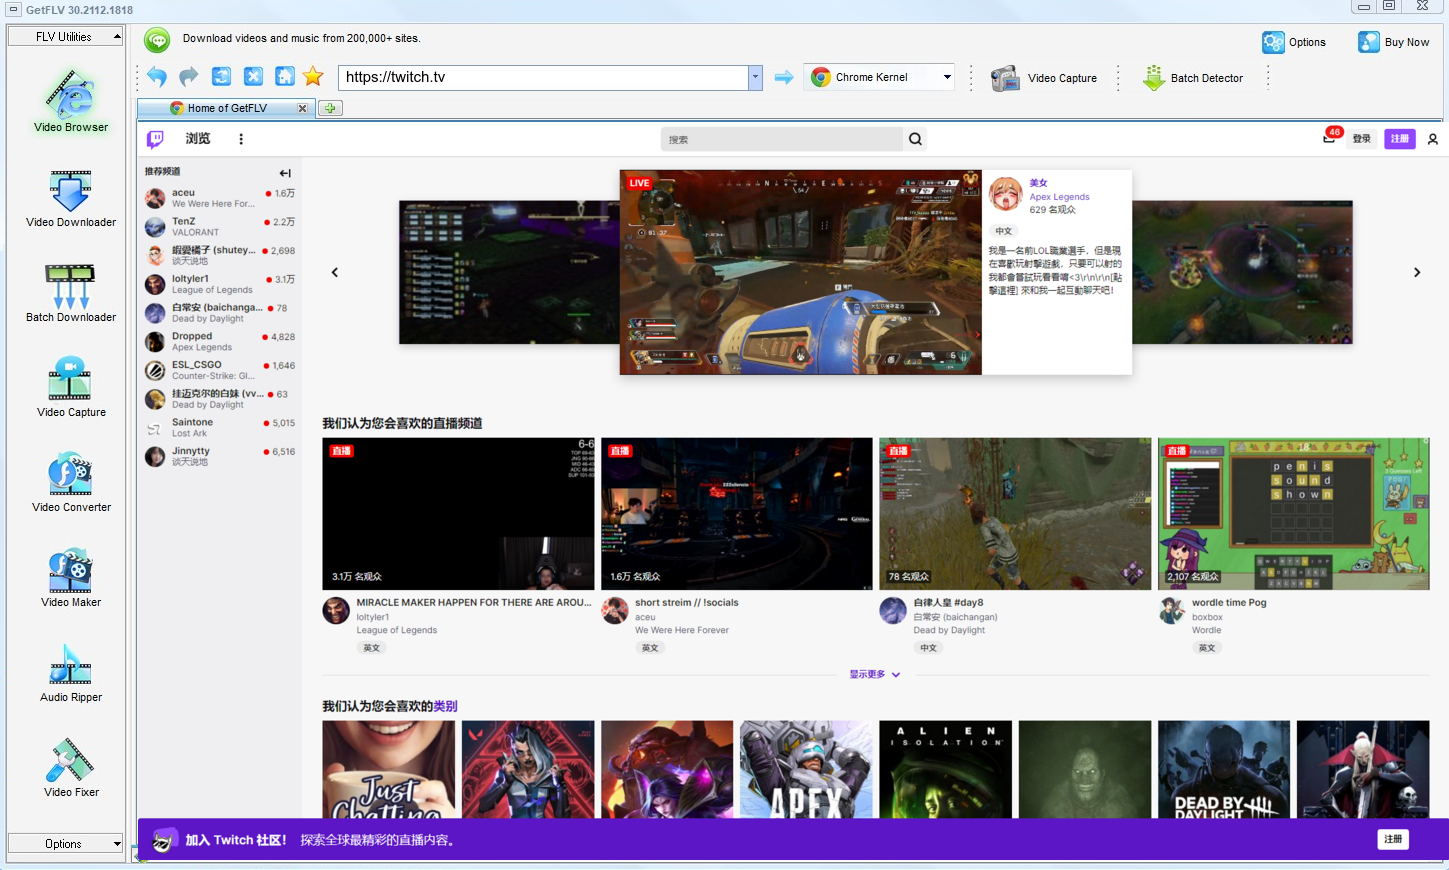1449x870 pixels.
Task: Open Options in the top right
Action: [x=1294, y=42]
